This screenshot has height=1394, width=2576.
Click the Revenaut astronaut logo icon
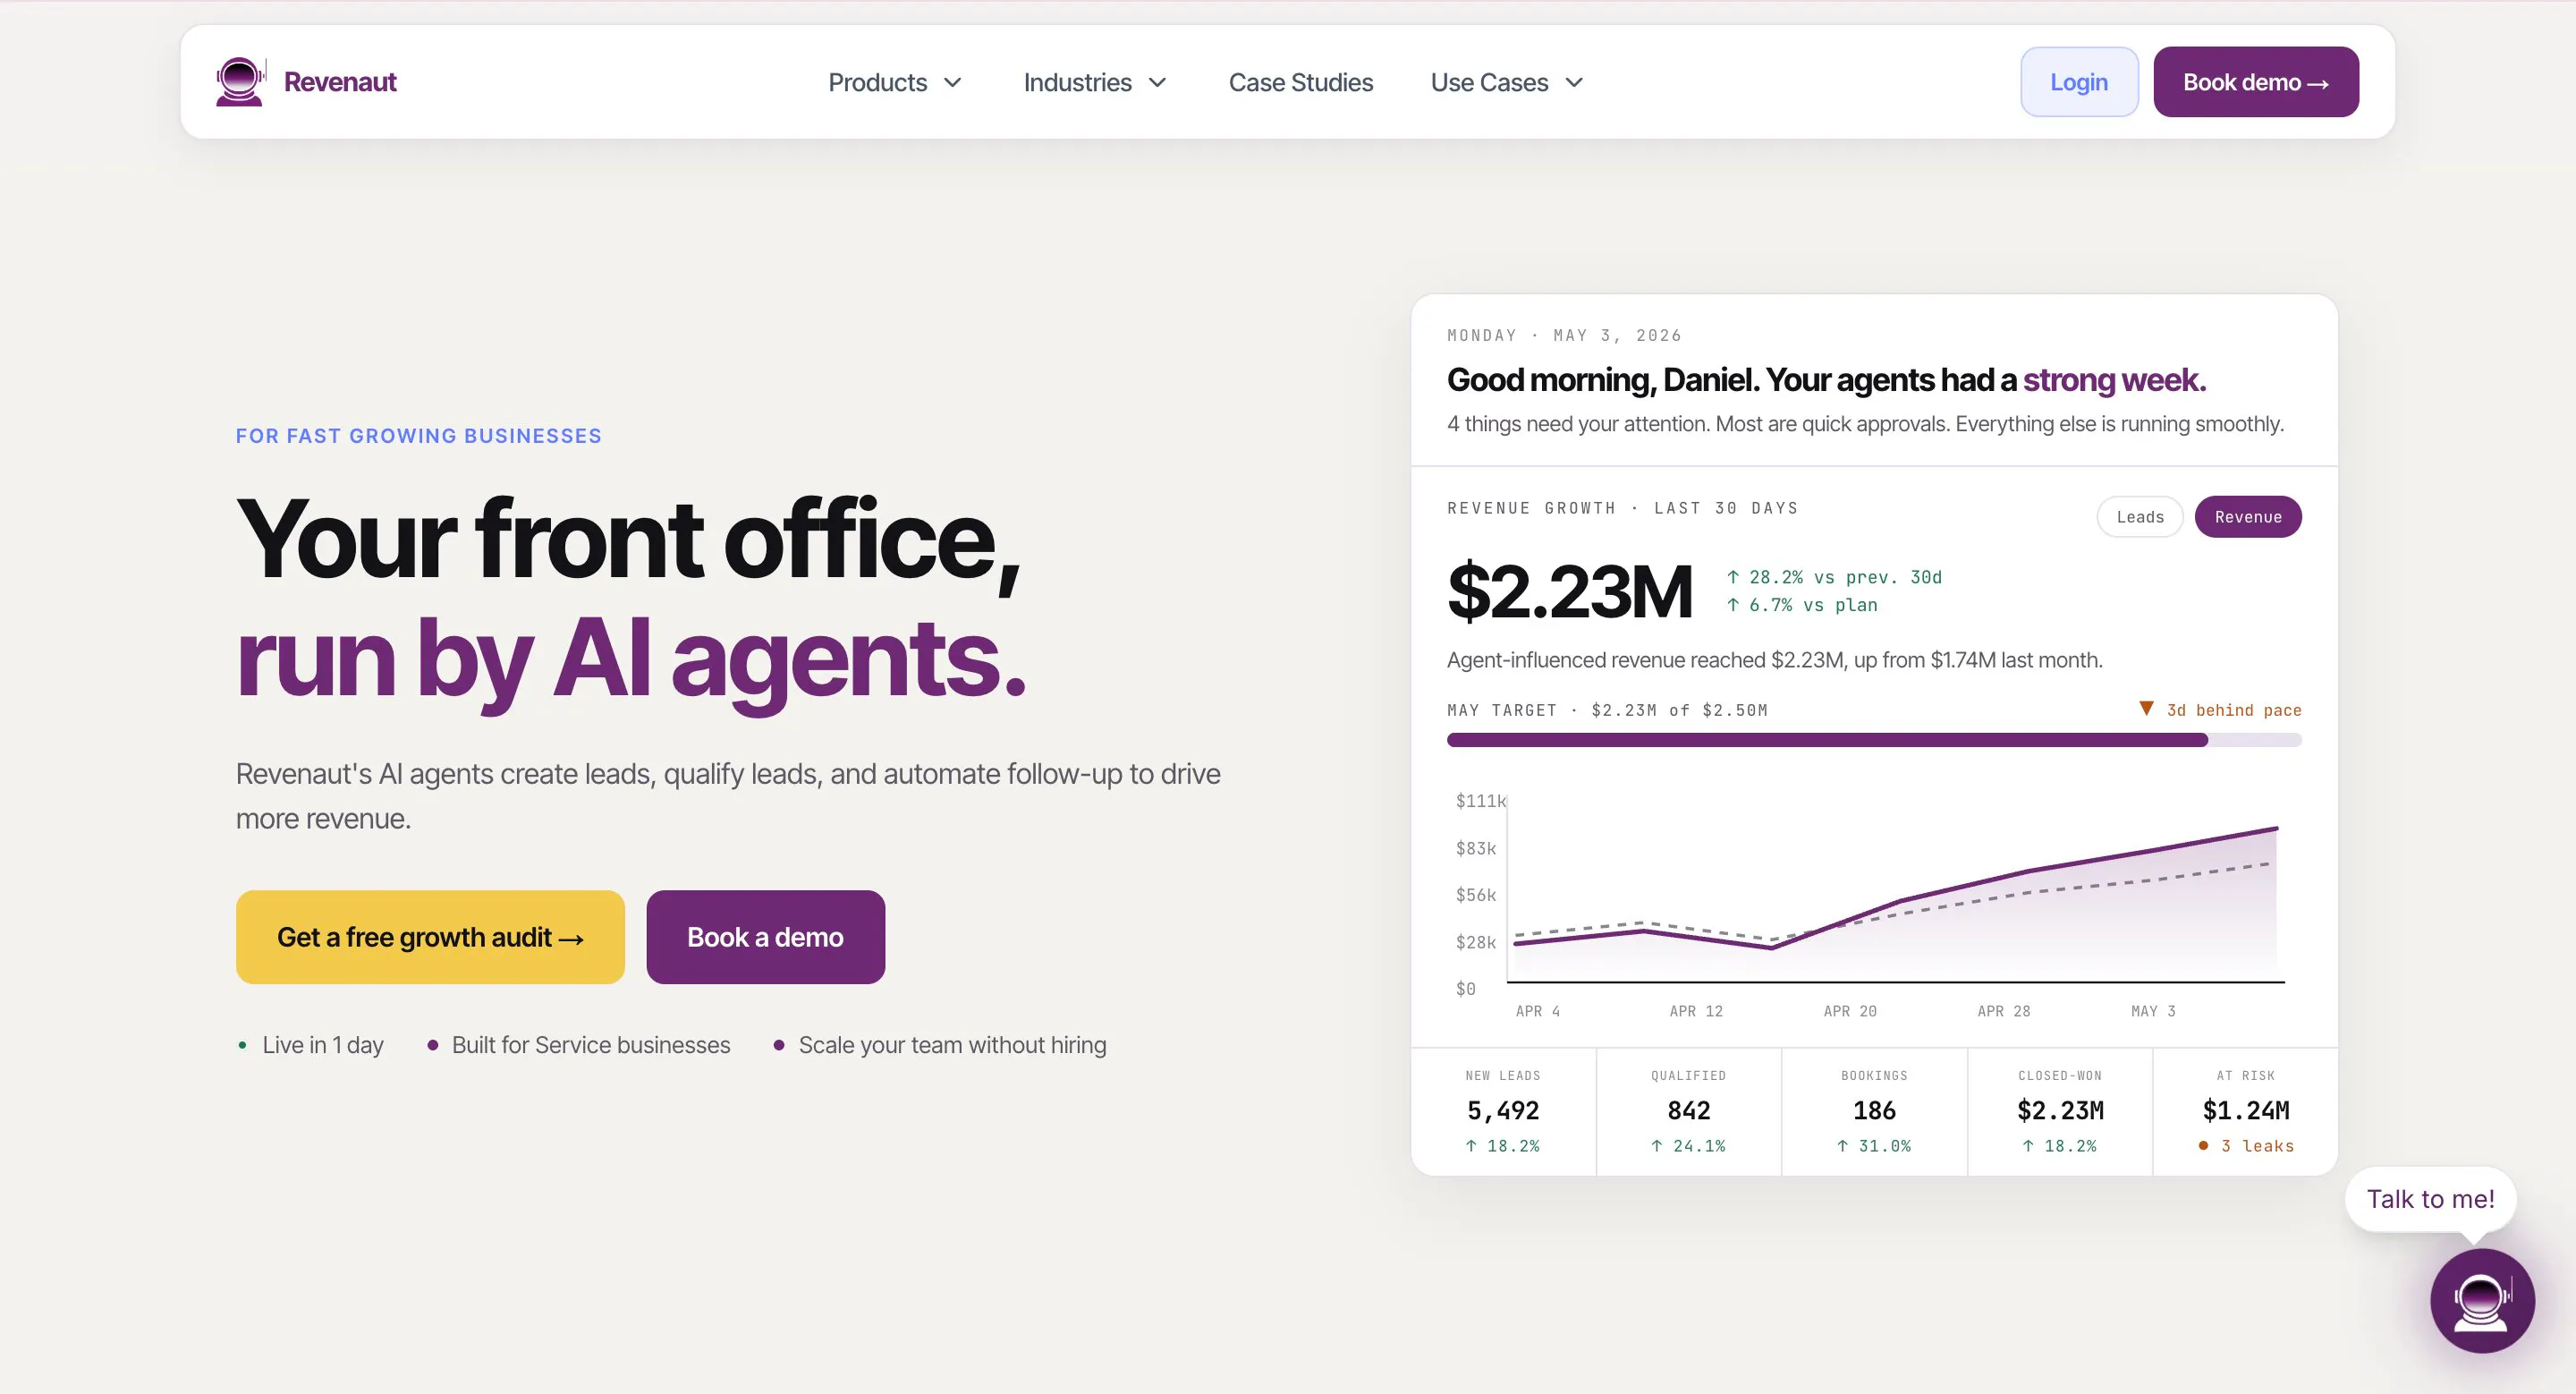pyautogui.click(x=240, y=81)
